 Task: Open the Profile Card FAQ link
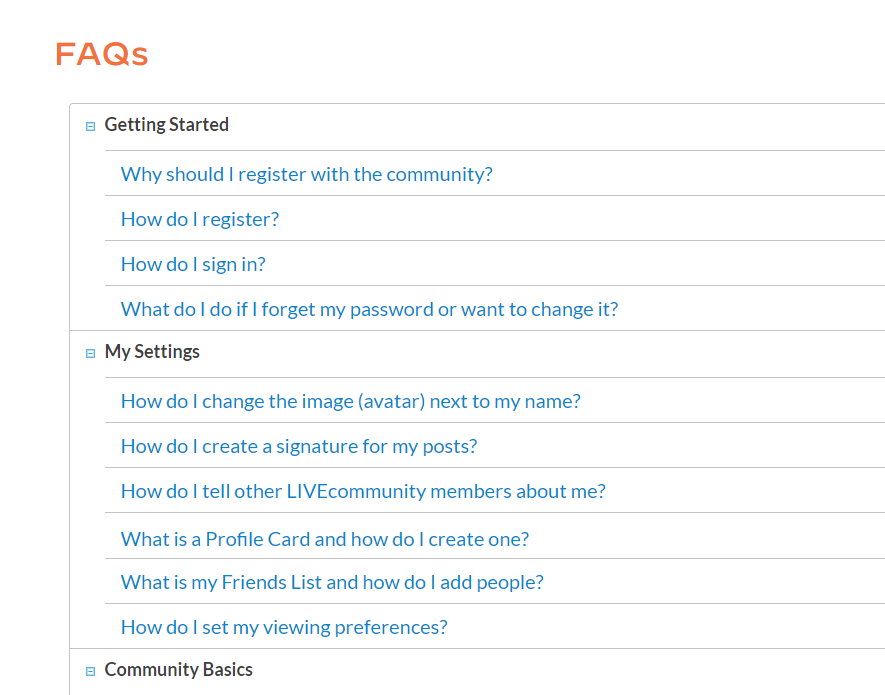(x=324, y=539)
